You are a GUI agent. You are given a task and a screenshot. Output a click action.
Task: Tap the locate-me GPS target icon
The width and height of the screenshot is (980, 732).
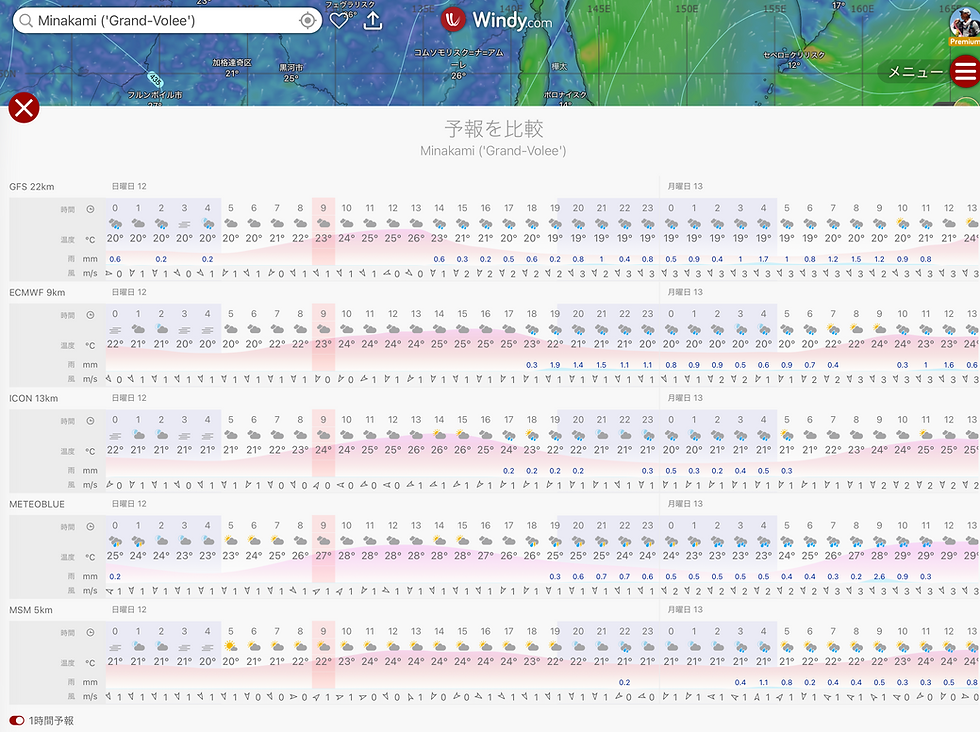click(307, 21)
